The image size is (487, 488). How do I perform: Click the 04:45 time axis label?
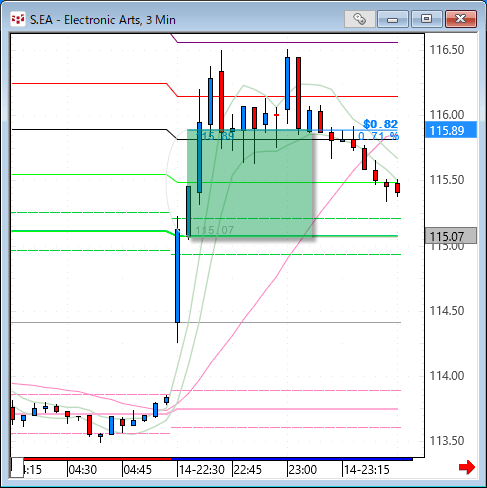[x=138, y=470]
